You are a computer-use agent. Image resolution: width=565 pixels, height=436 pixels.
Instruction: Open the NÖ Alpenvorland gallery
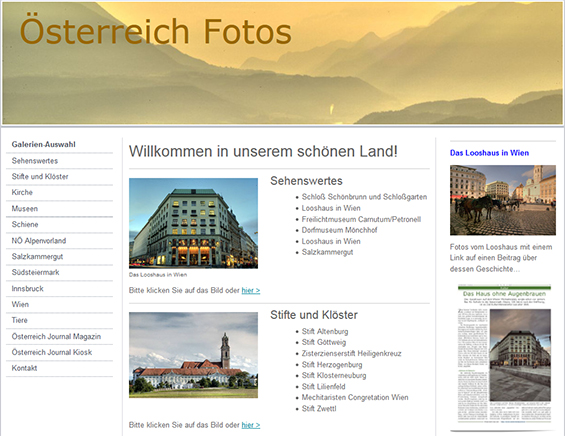(x=39, y=241)
